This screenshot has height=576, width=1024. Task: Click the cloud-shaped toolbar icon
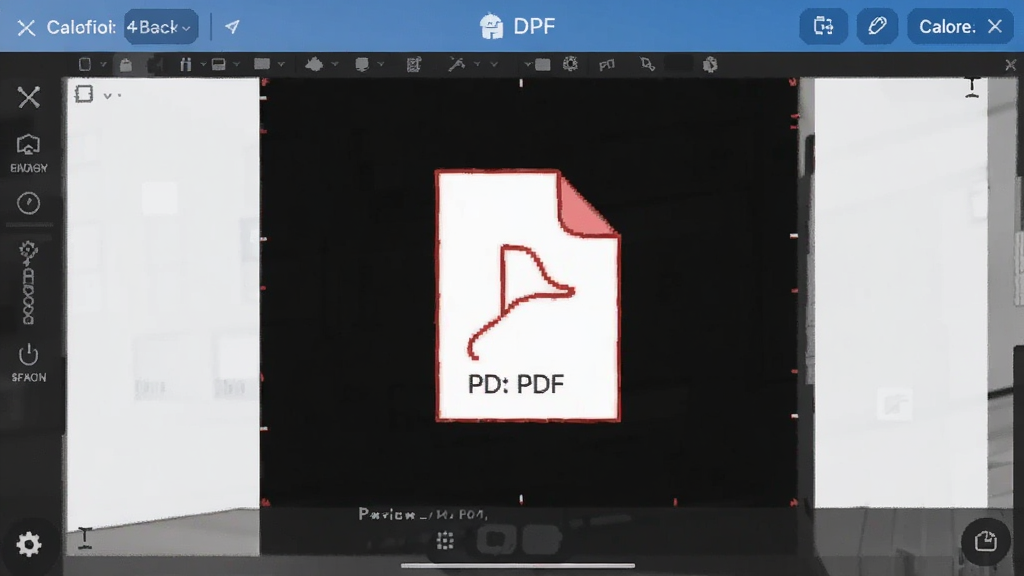click(314, 64)
